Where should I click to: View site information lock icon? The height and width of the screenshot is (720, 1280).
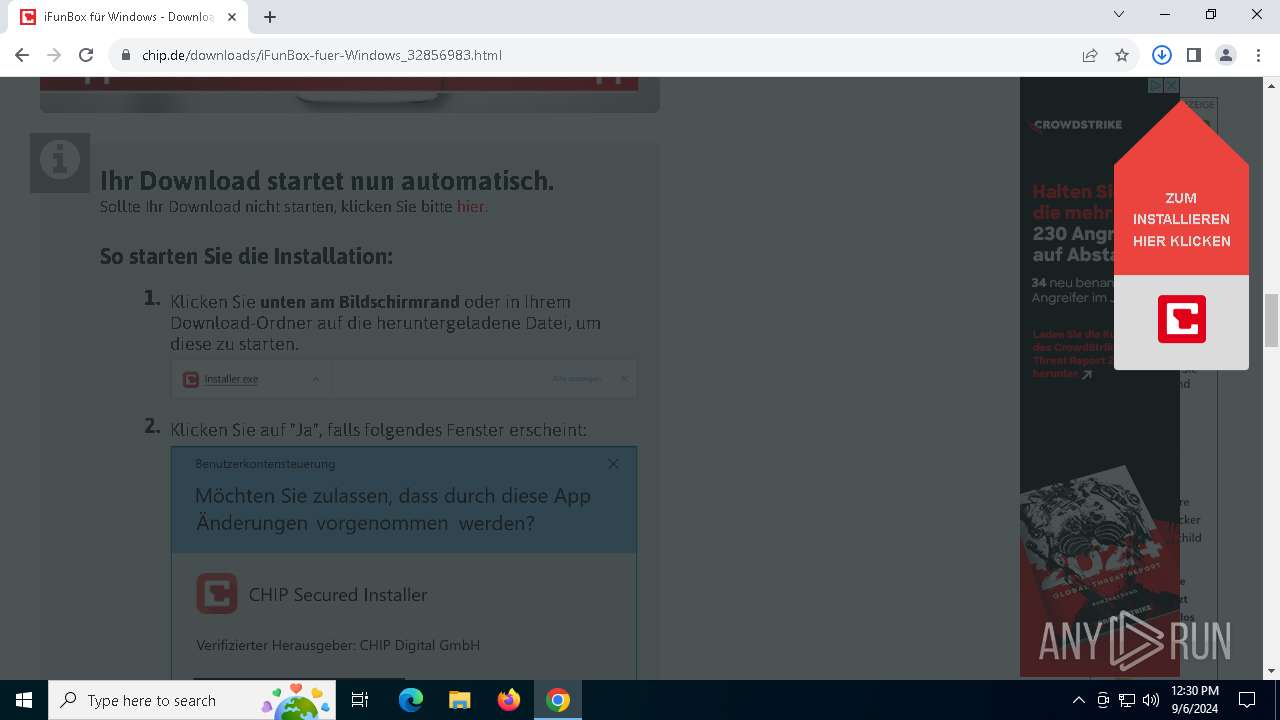pos(126,55)
